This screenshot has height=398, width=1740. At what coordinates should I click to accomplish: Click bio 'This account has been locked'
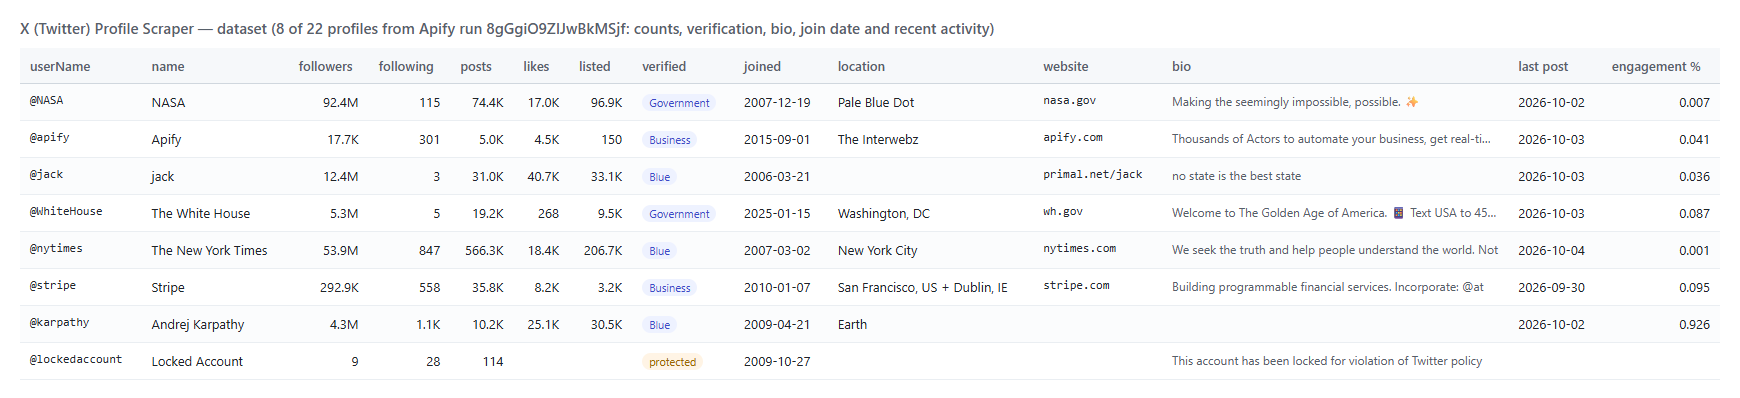point(1327,362)
